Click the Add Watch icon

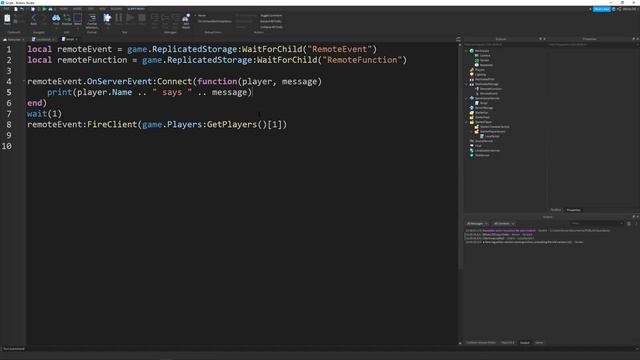tap(186, 18)
